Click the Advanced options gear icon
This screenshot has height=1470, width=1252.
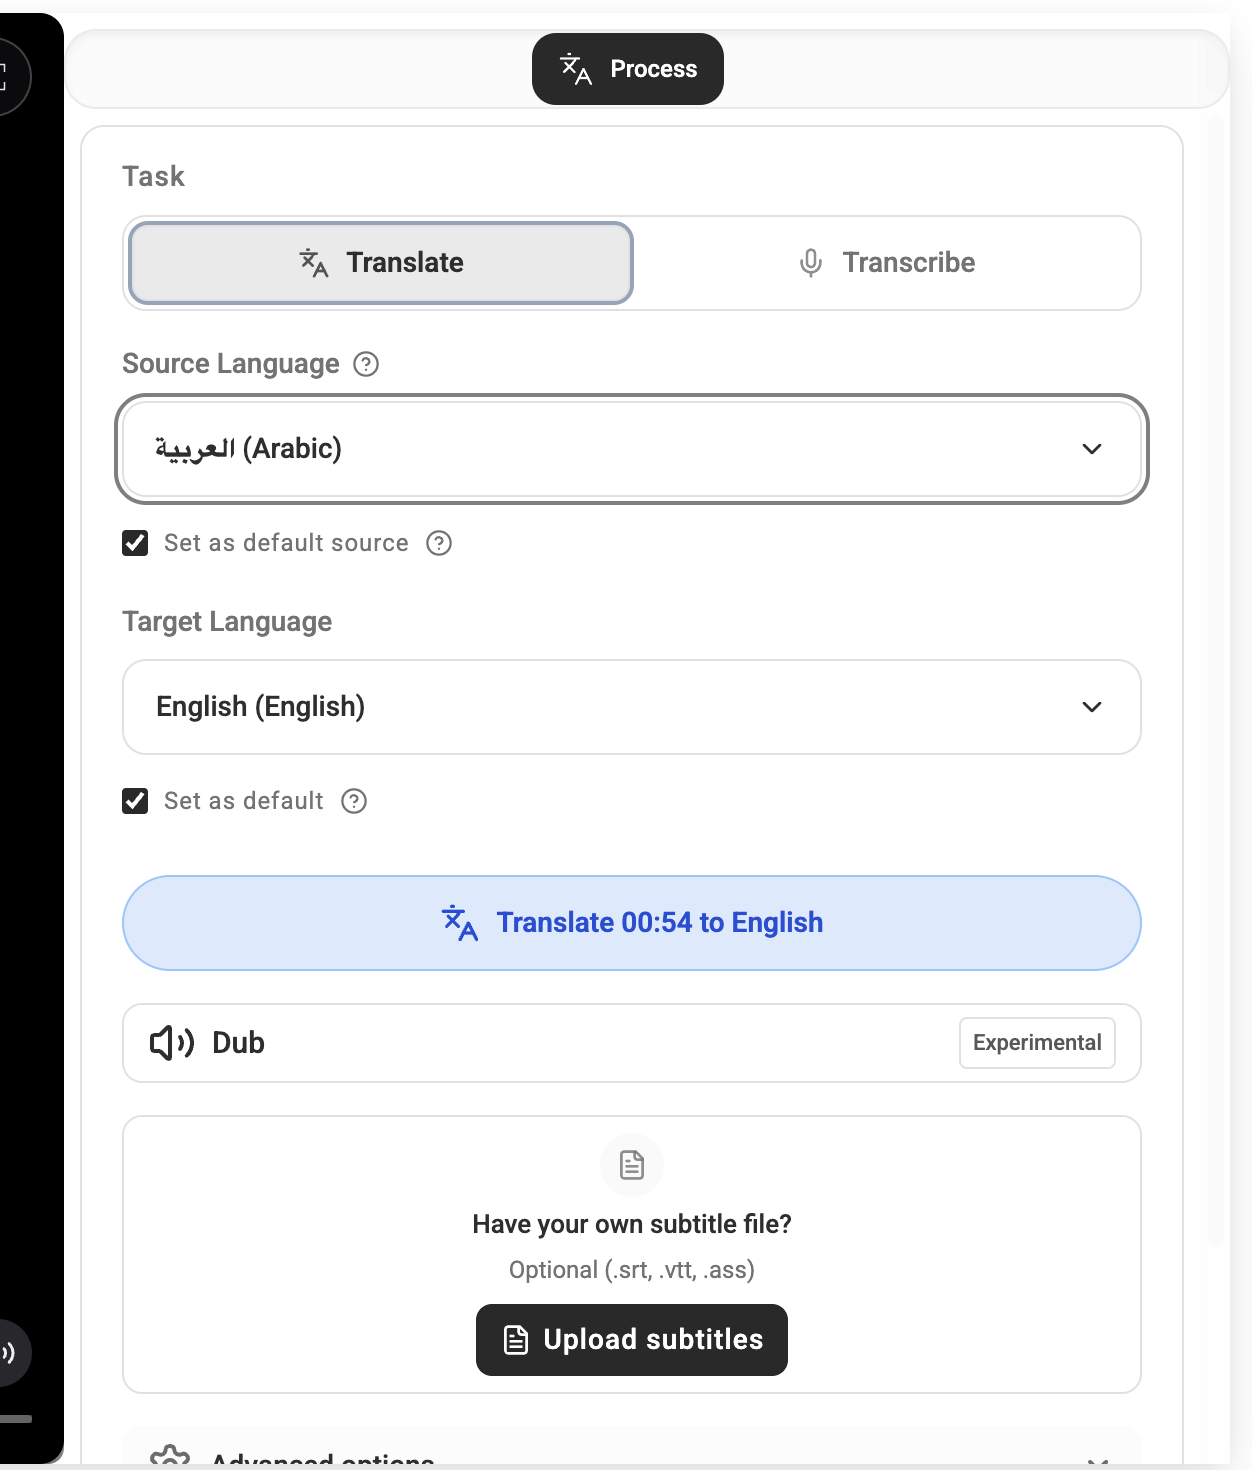(x=170, y=1458)
